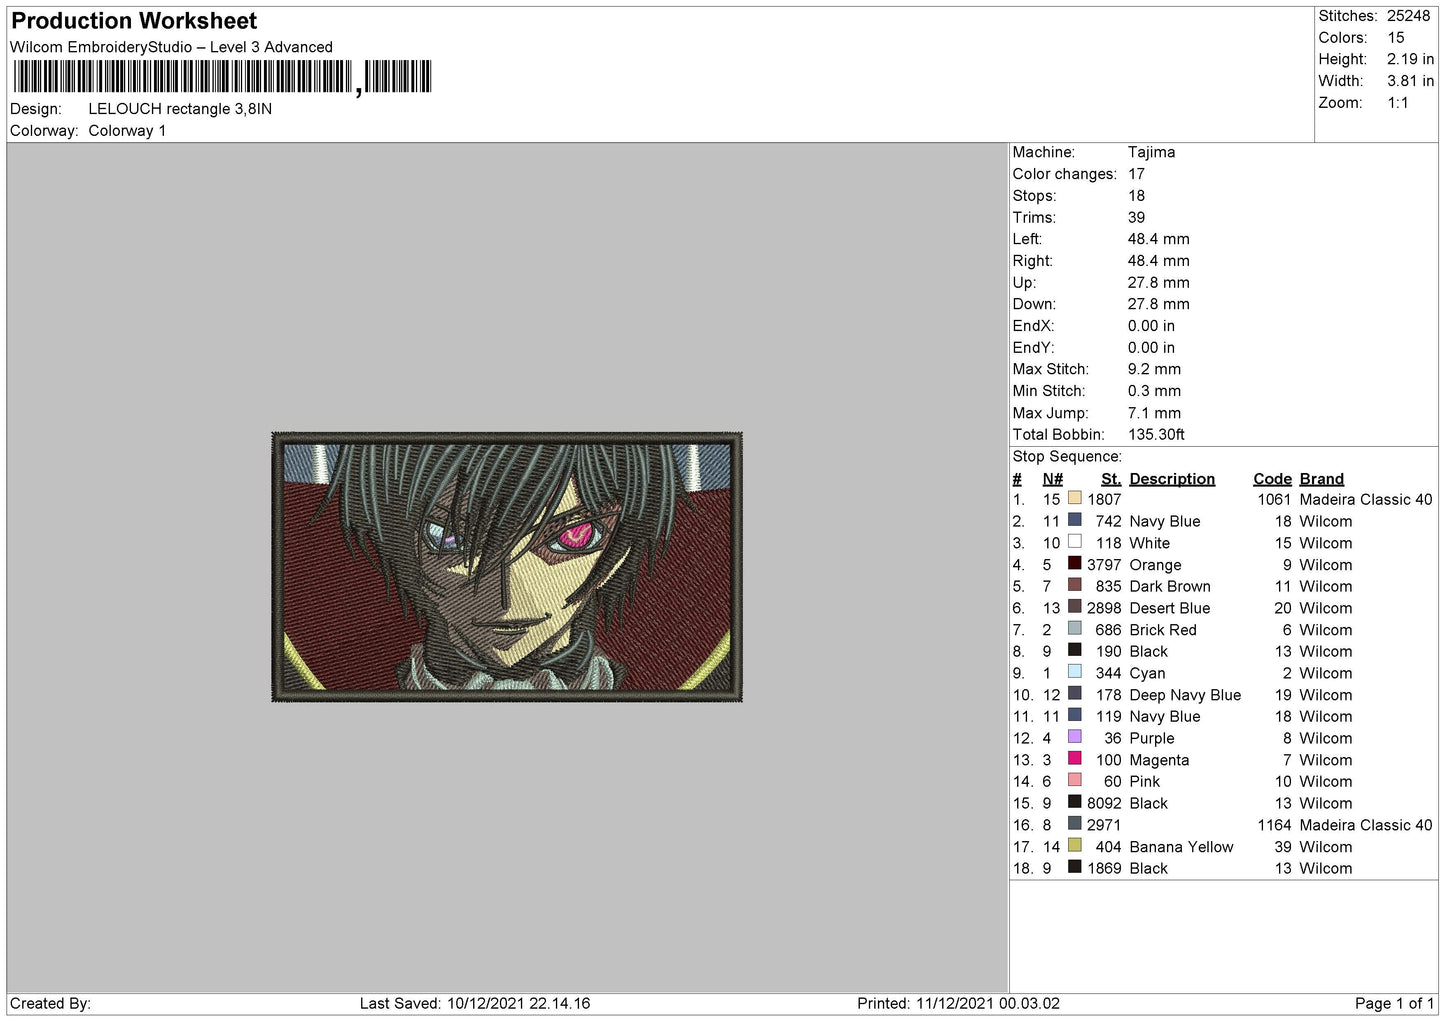This screenshot has width=1445, height=1021.
Task: Click the 'Created By:' footer label
Action: 50,1003
